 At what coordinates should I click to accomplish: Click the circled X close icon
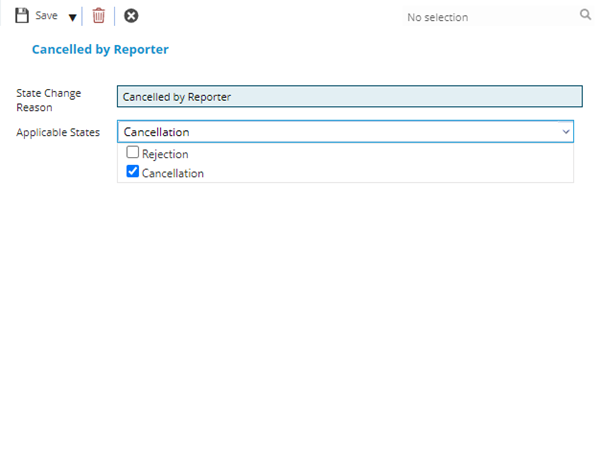click(x=131, y=16)
